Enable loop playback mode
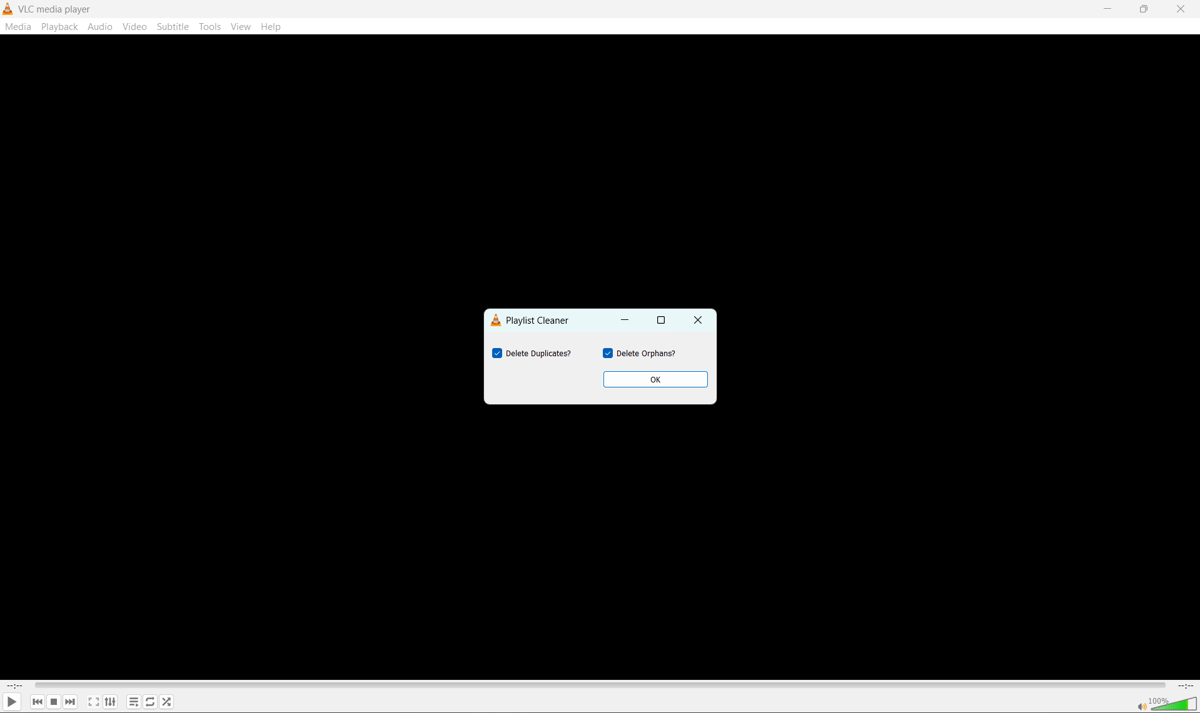 point(149,701)
